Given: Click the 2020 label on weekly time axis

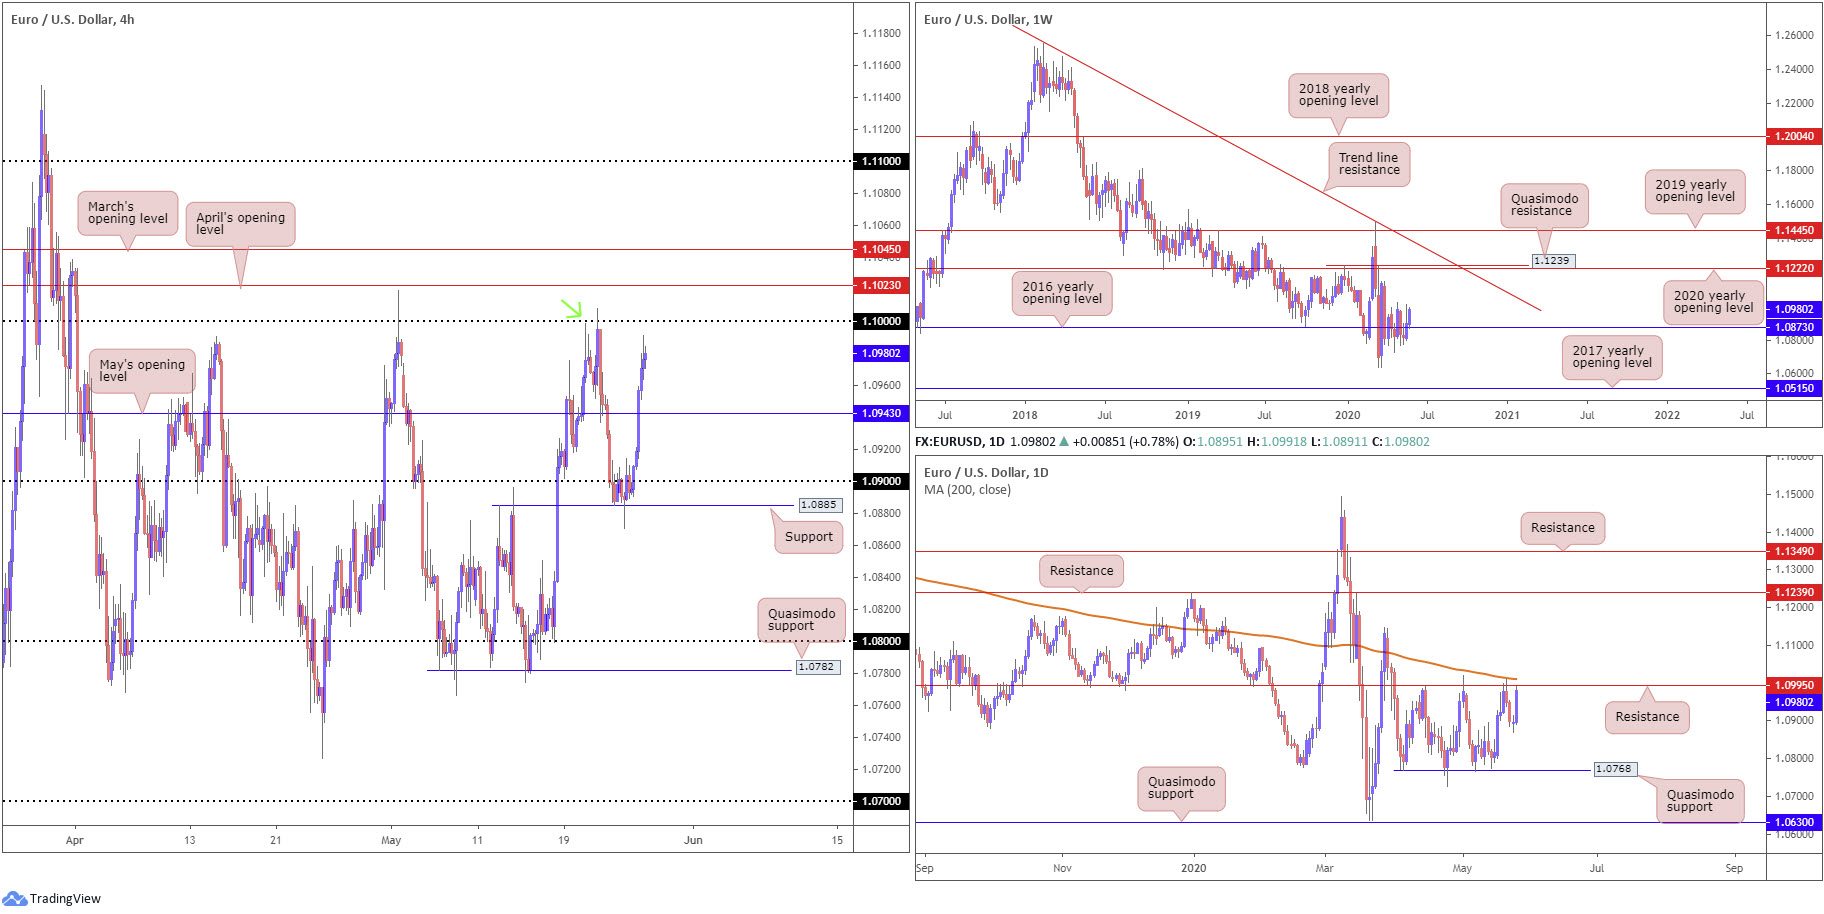Looking at the screenshot, I should pos(1347,415).
